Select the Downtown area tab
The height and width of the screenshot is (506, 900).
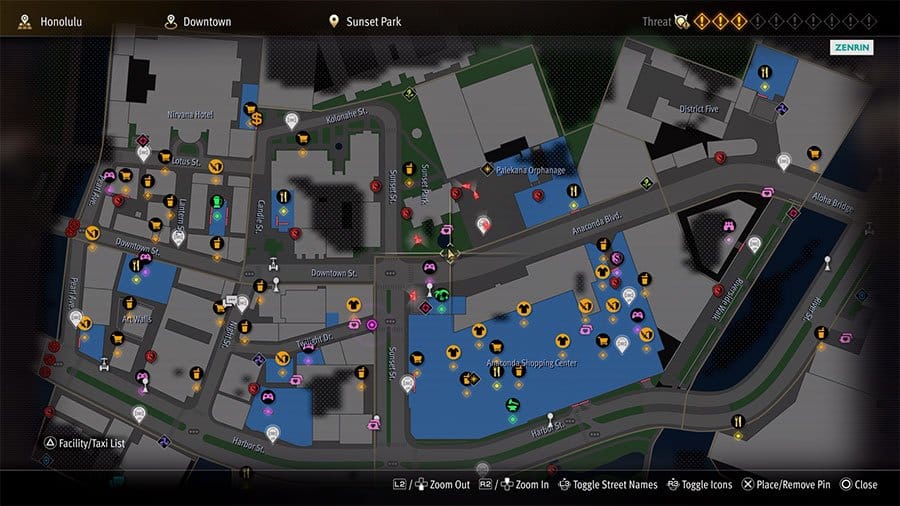click(x=198, y=22)
